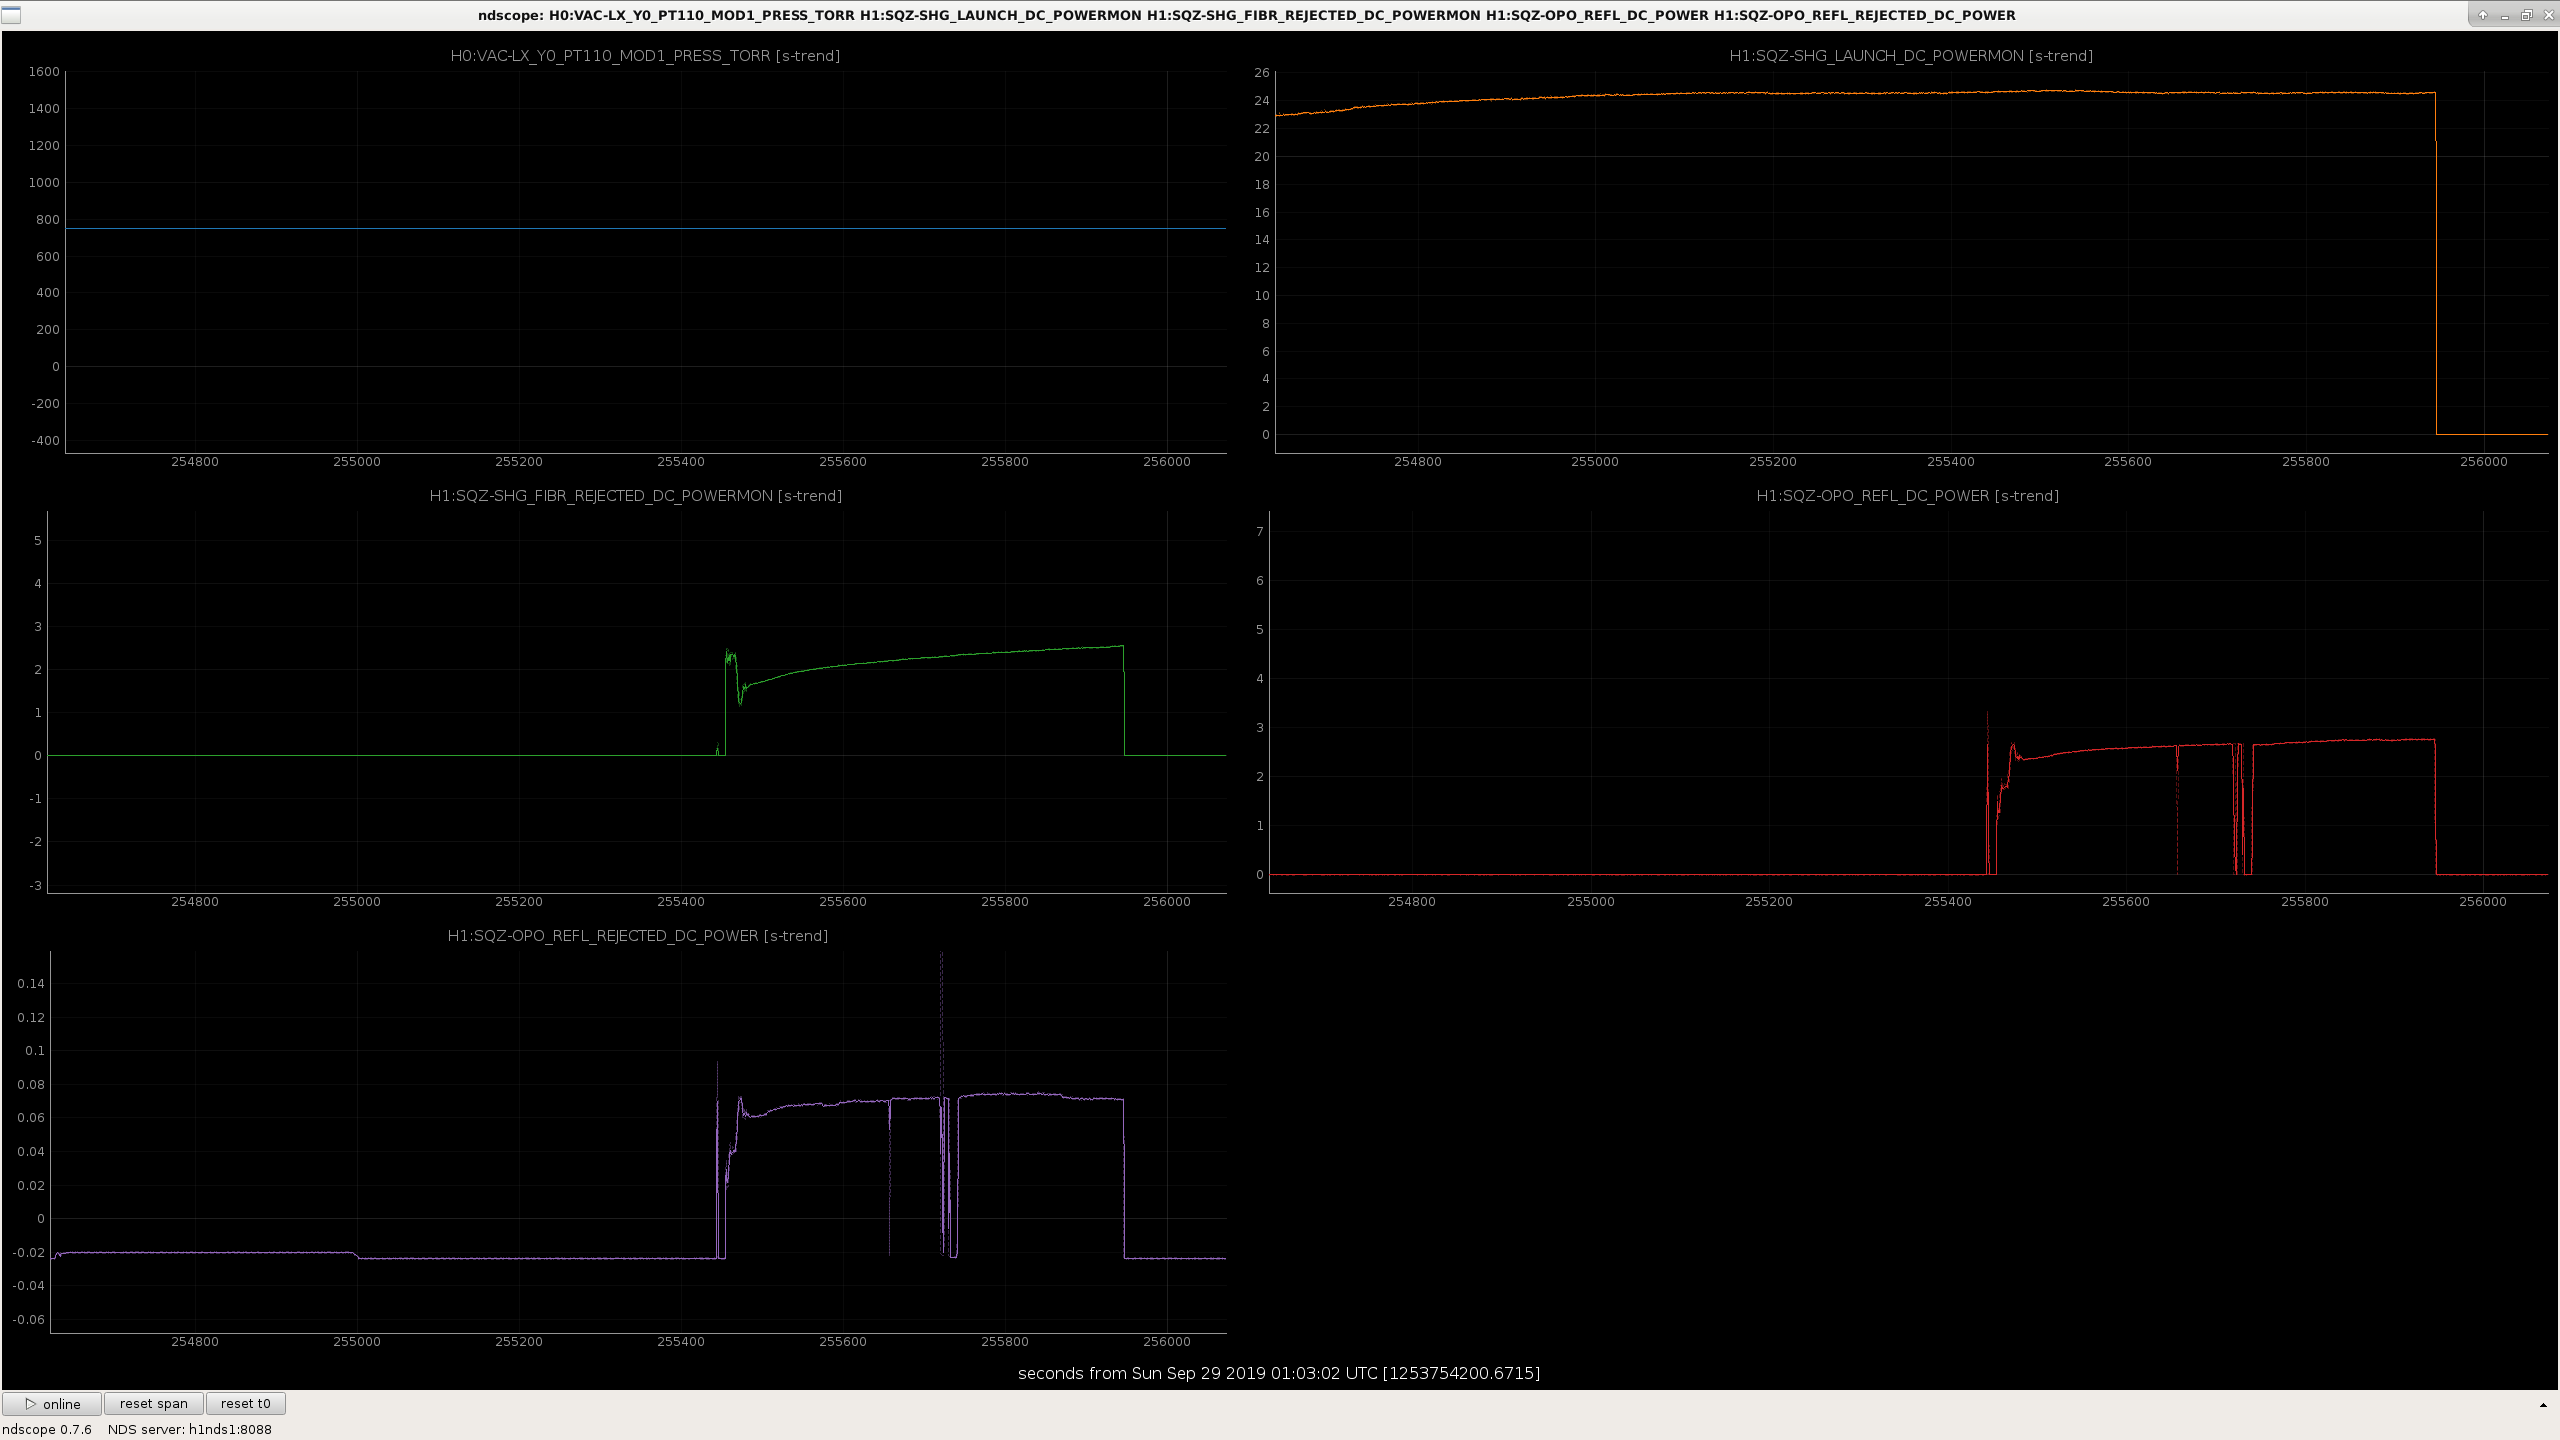Click the reset span button
This screenshot has width=2560, height=1440.
pyautogui.click(x=154, y=1404)
